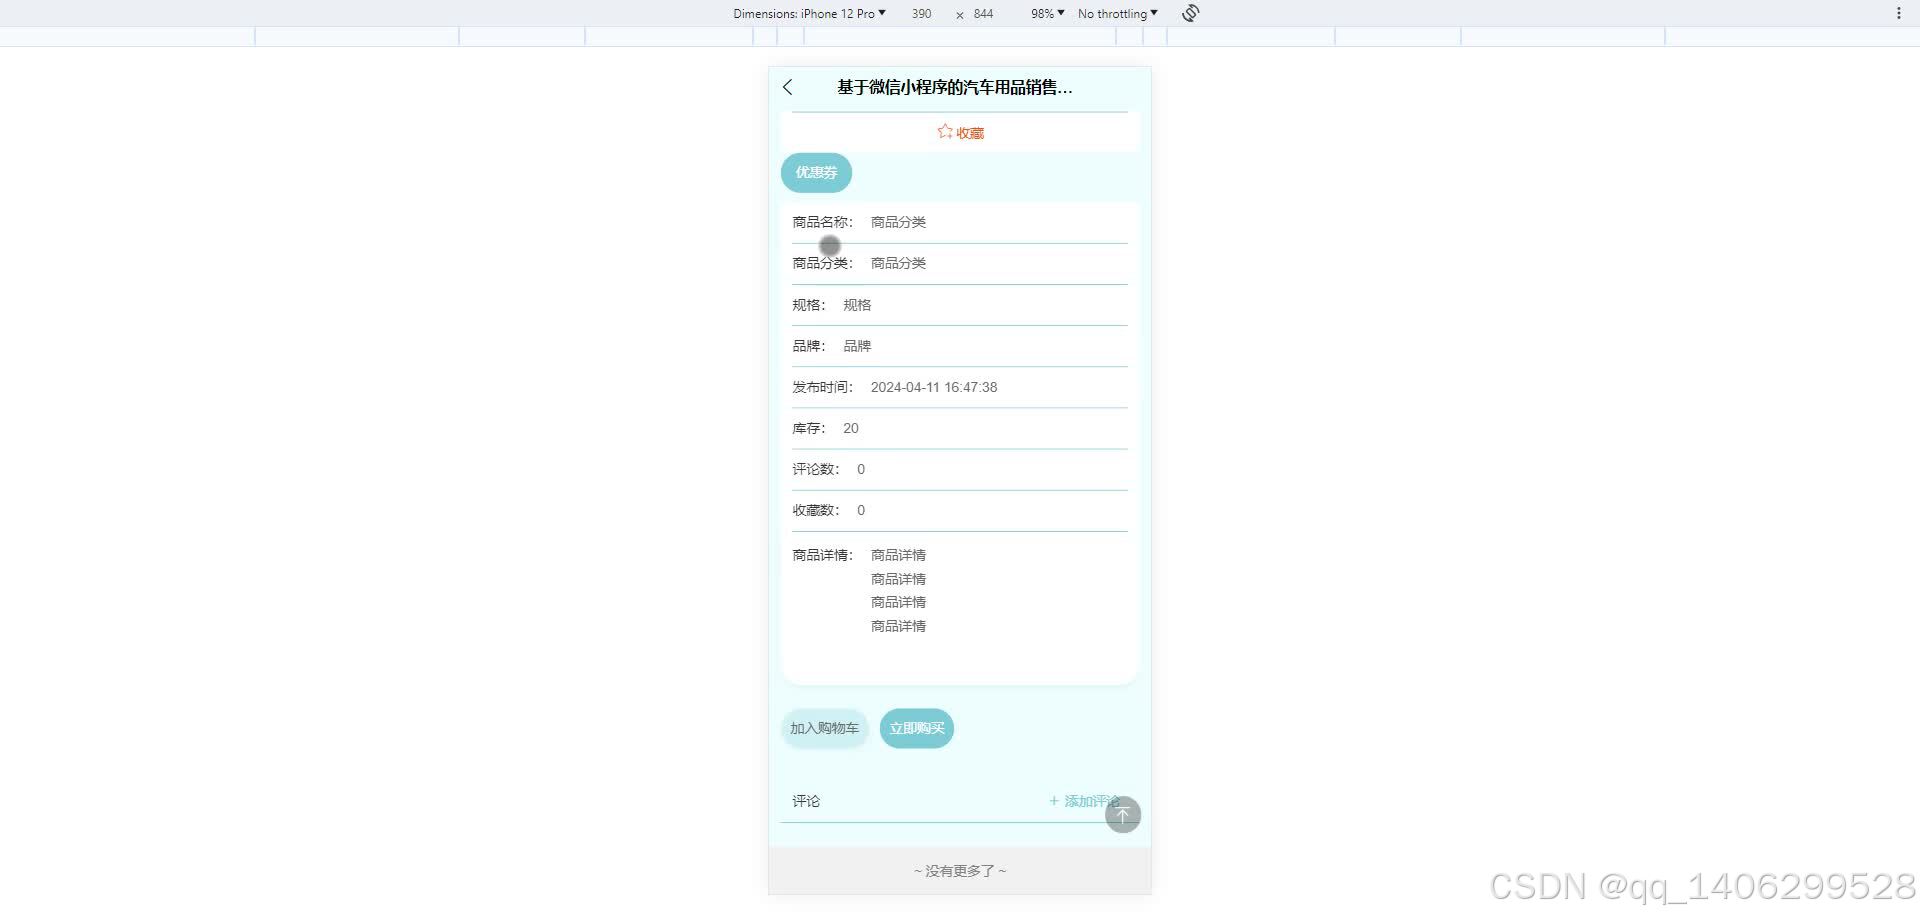This screenshot has width=1920, height=918.
Task: Click the height field showing 844
Action: [984, 14]
